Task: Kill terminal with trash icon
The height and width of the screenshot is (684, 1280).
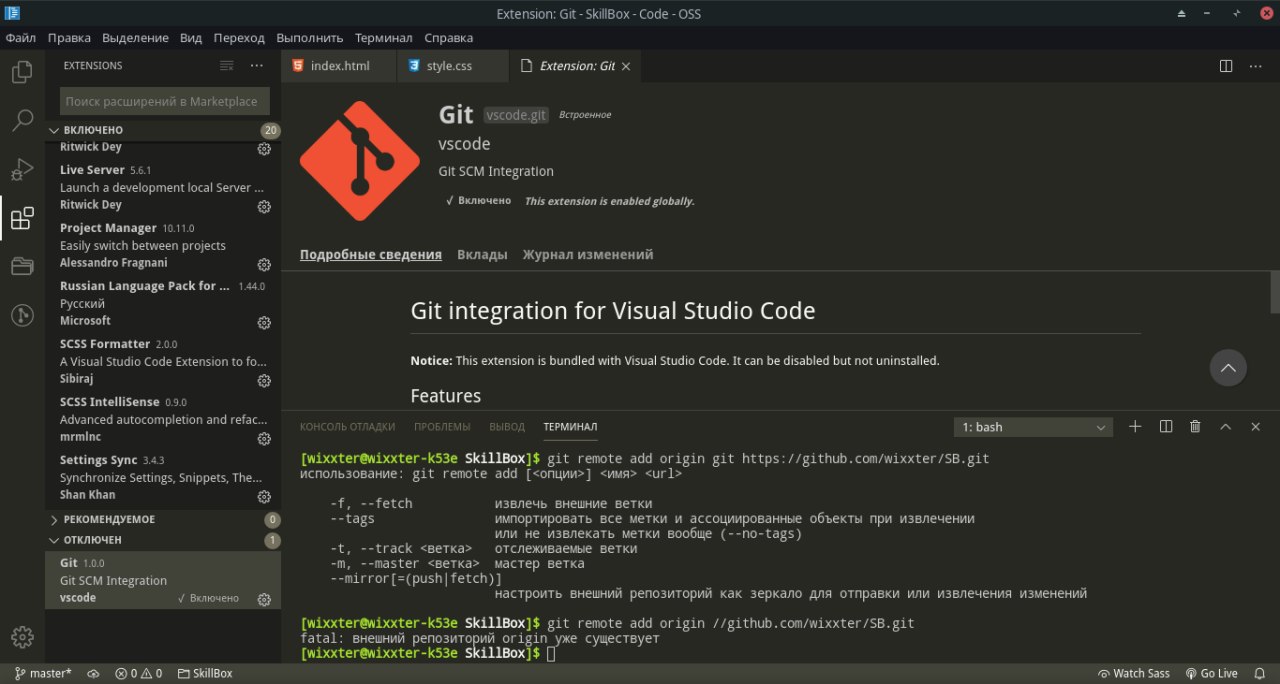Action: pyautogui.click(x=1195, y=427)
